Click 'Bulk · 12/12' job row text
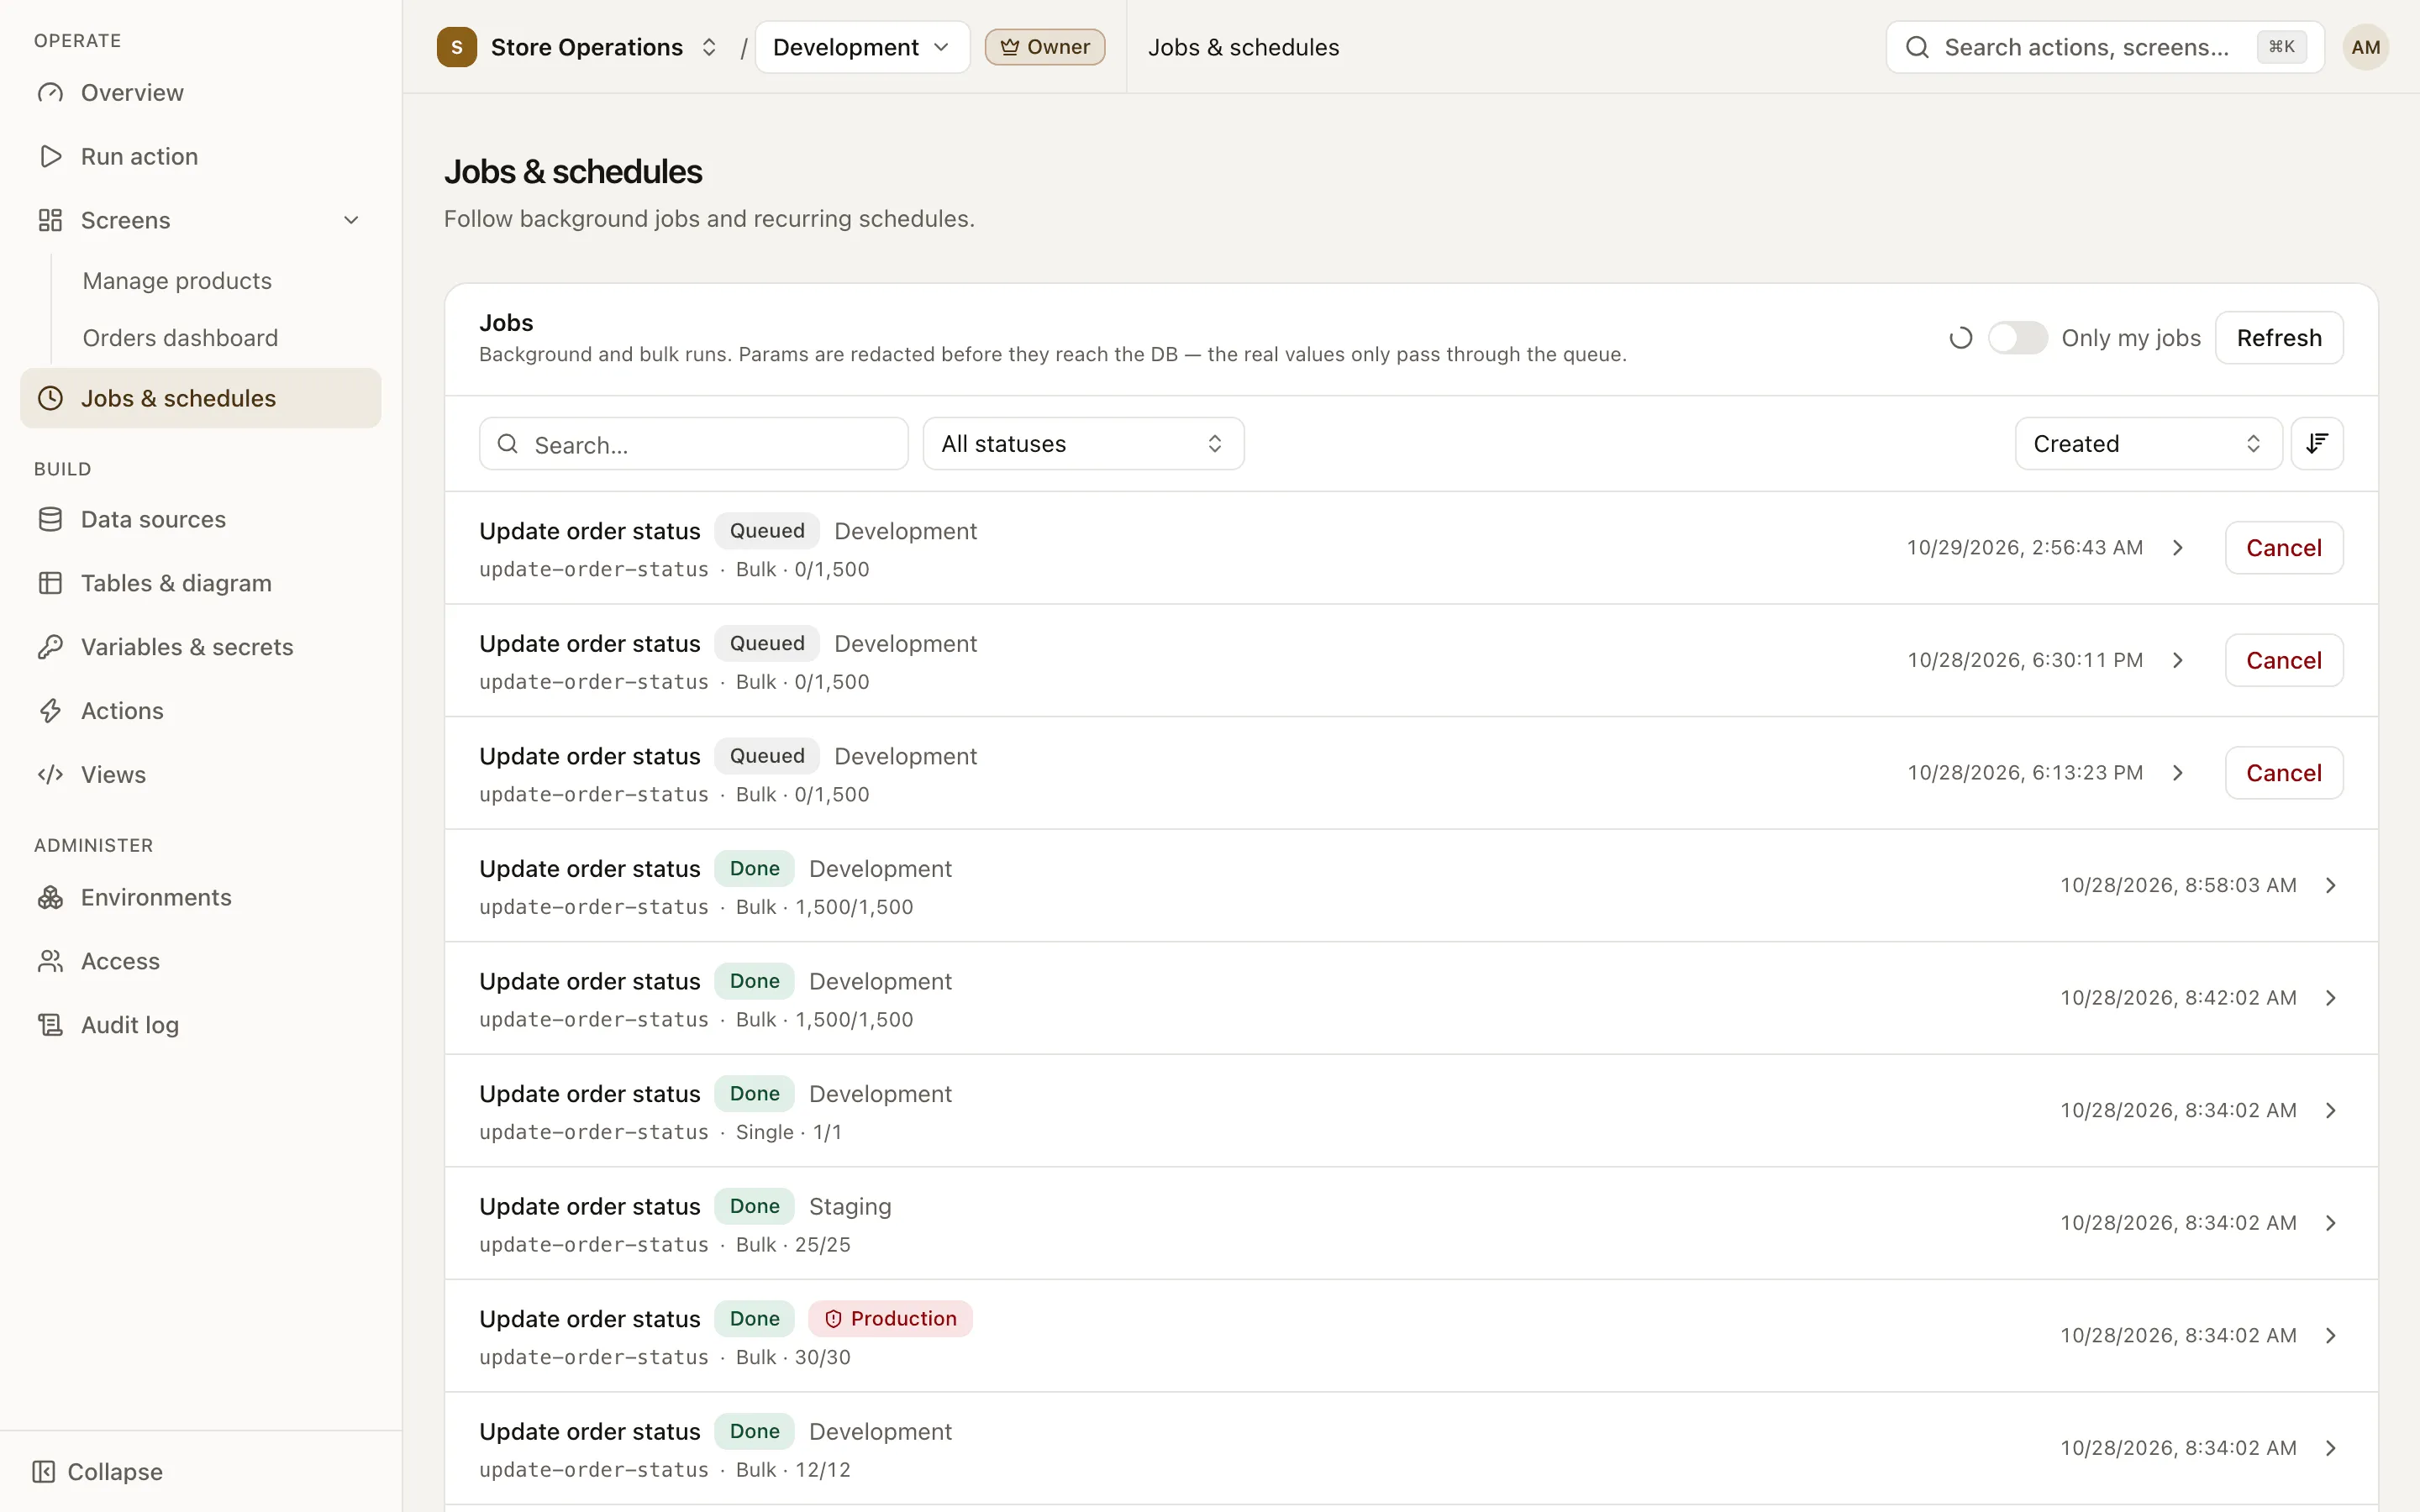2420x1512 pixels. click(793, 1470)
